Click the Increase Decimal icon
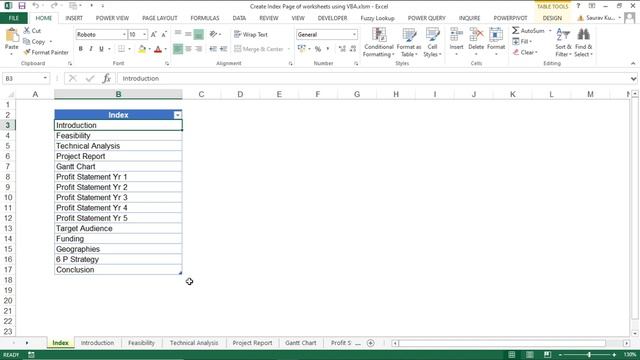Viewport: 640px width, 360px height. (342, 49)
